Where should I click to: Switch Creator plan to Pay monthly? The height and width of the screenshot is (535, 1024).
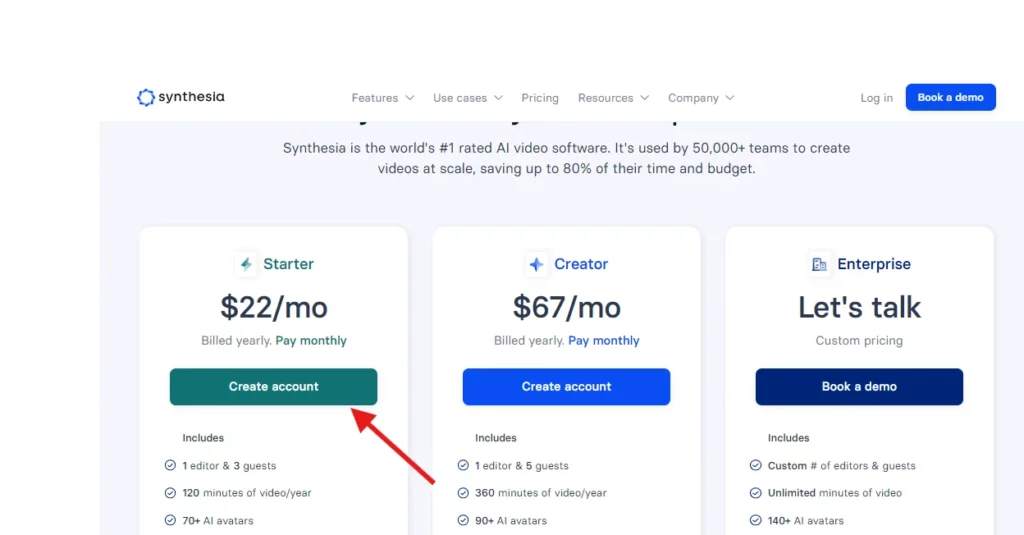tap(603, 340)
